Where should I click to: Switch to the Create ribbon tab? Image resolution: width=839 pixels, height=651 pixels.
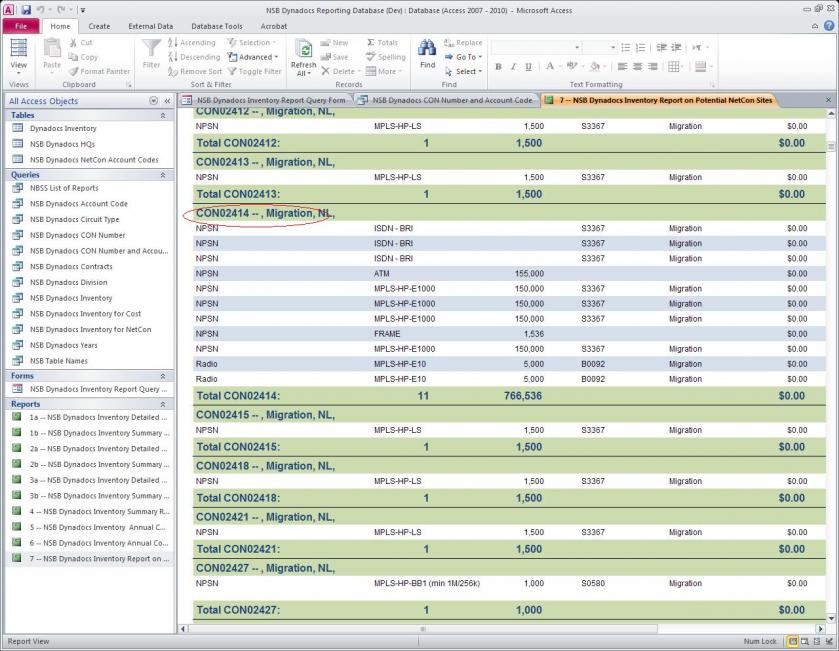[x=99, y=26]
